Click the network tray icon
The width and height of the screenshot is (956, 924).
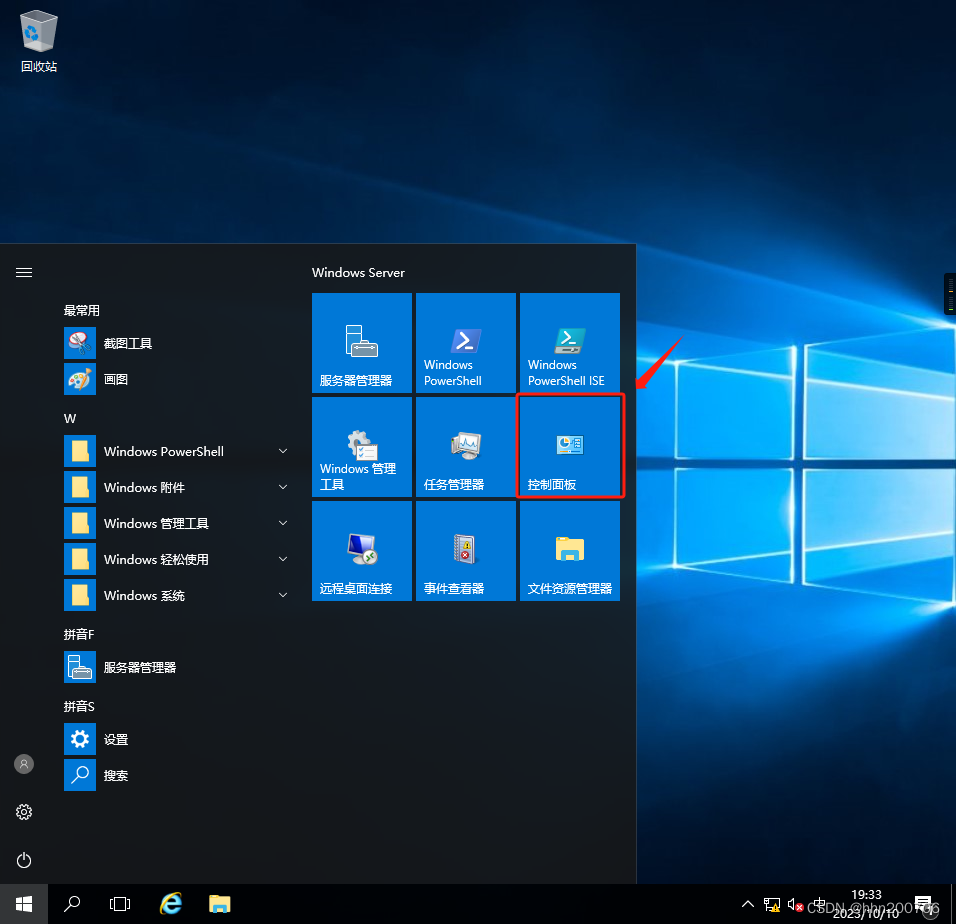(772, 904)
